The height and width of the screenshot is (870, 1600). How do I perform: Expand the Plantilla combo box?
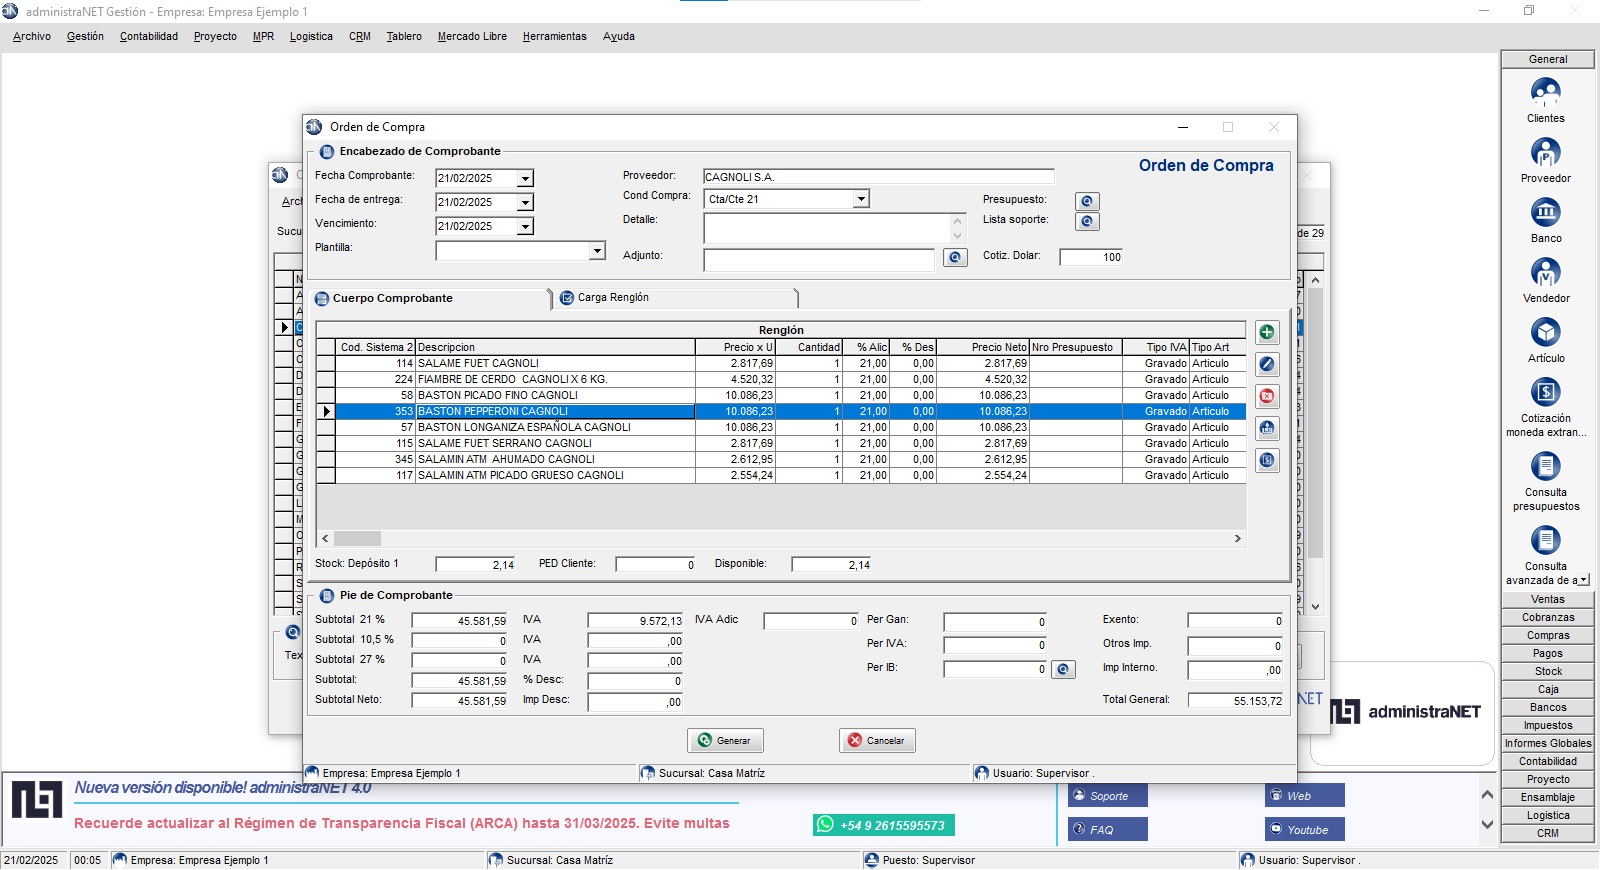(x=597, y=250)
